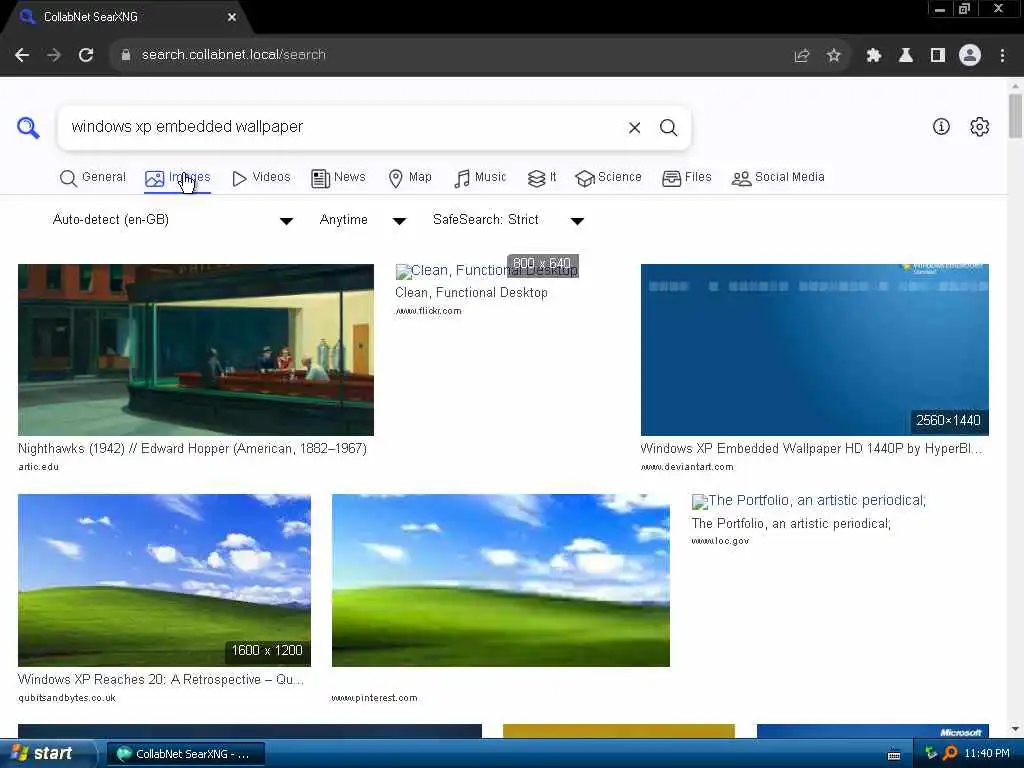Open Chrome labs flask icon
This screenshot has height=768, width=1024.
(x=905, y=56)
